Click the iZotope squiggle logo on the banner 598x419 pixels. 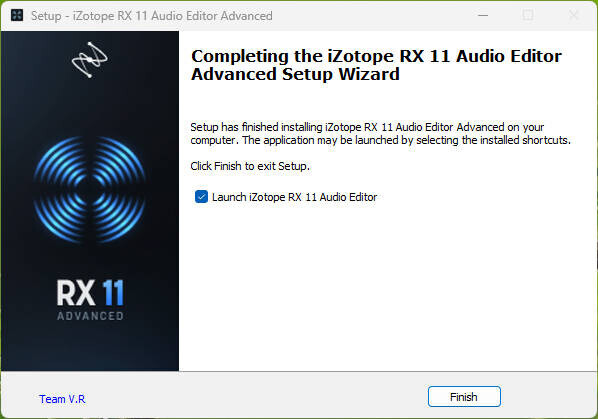click(90, 60)
